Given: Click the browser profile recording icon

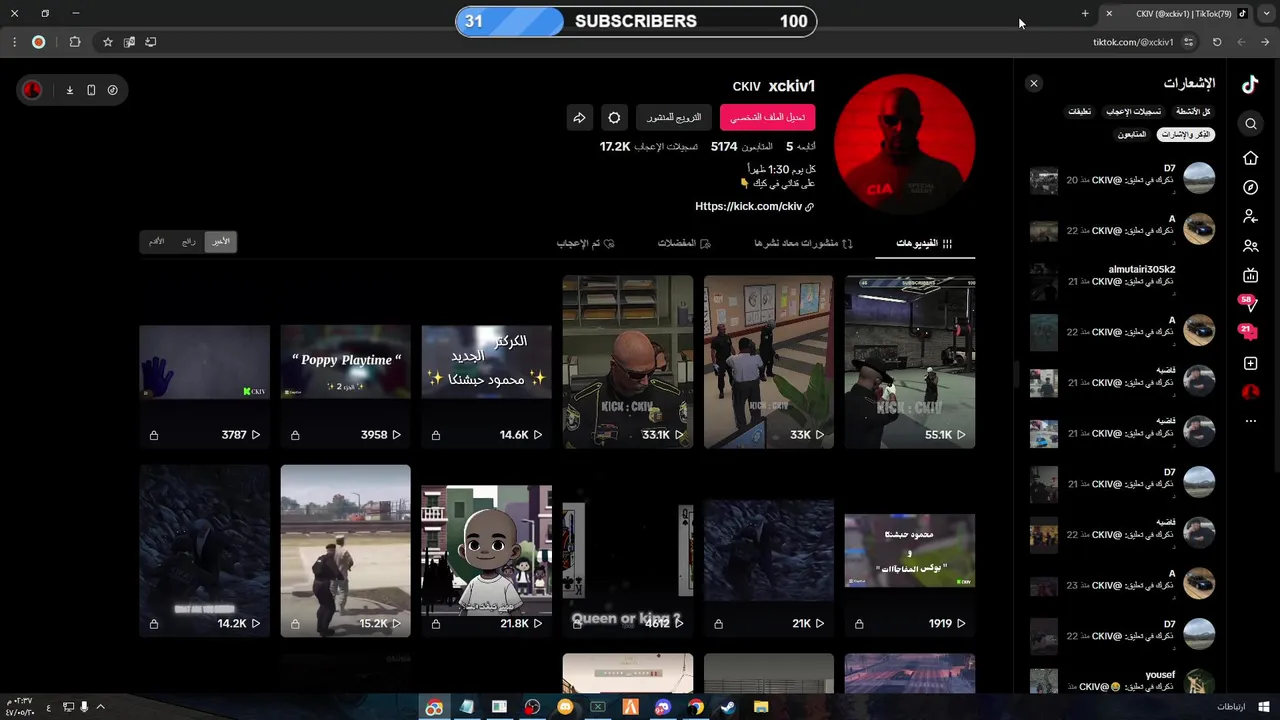Looking at the screenshot, I should [38, 42].
